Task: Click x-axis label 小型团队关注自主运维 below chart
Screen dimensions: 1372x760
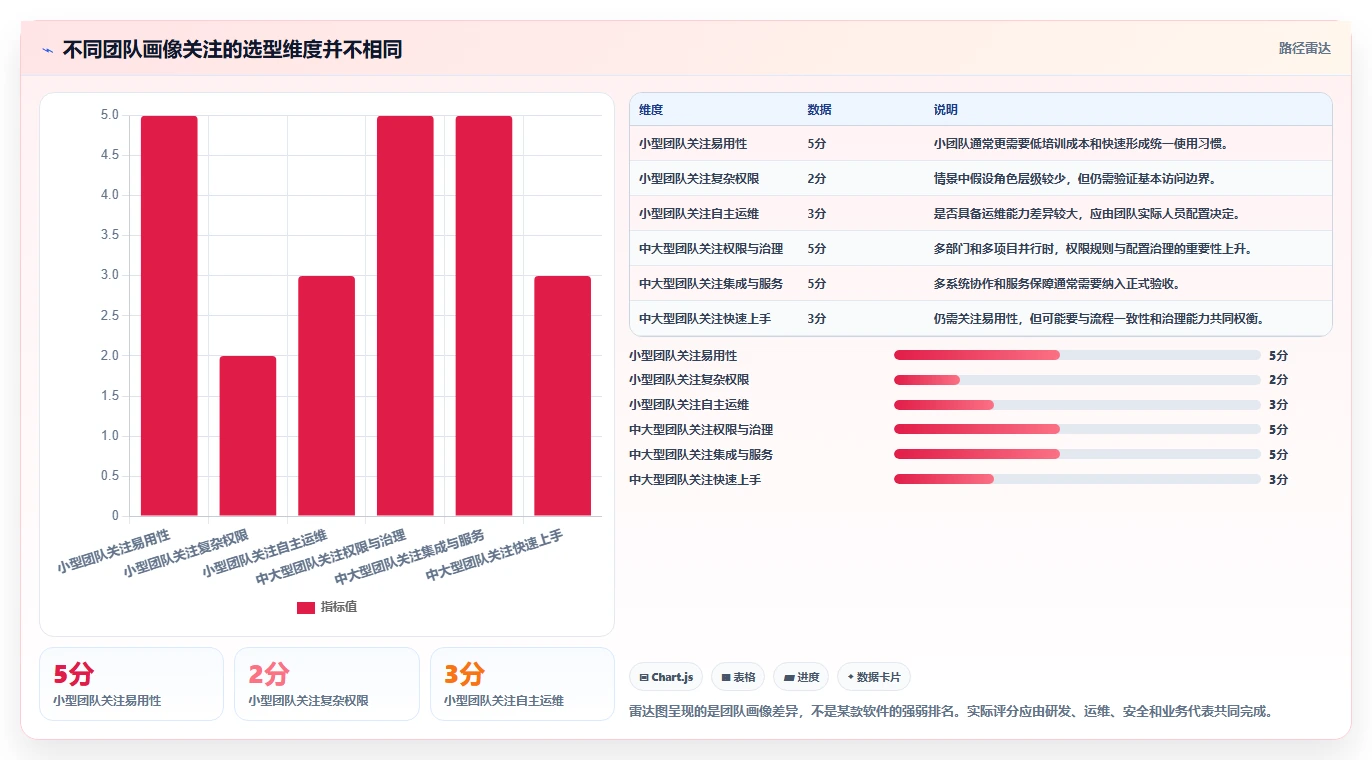Action: point(265,553)
